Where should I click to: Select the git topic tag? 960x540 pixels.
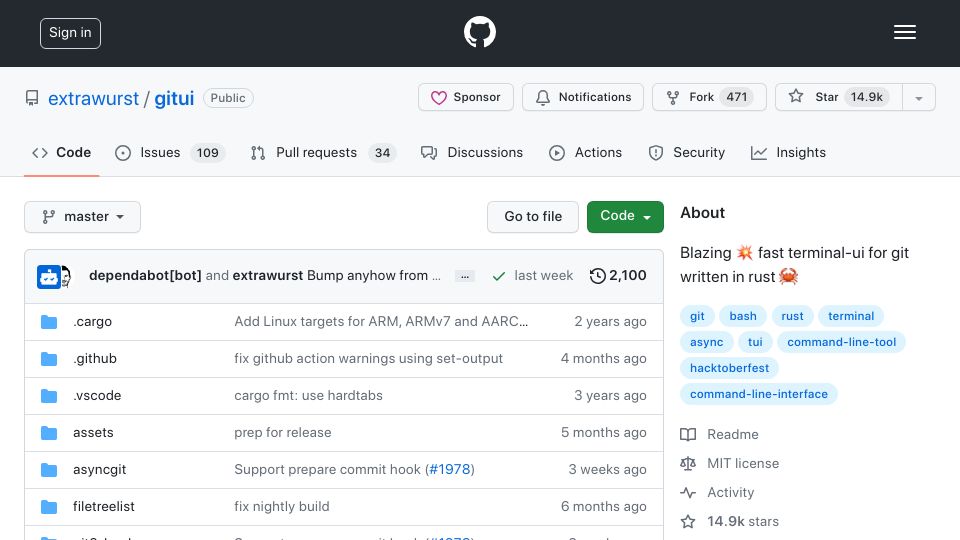click(x=697, y=316)
